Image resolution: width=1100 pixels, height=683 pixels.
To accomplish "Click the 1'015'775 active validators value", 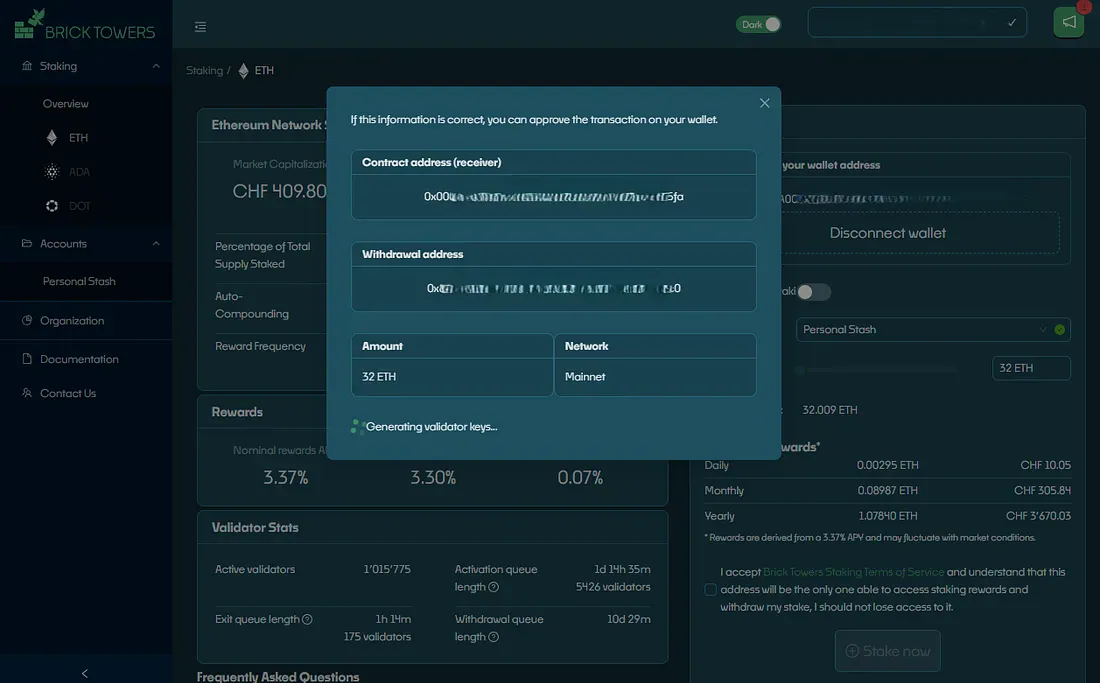I will (x=387, y=569).
